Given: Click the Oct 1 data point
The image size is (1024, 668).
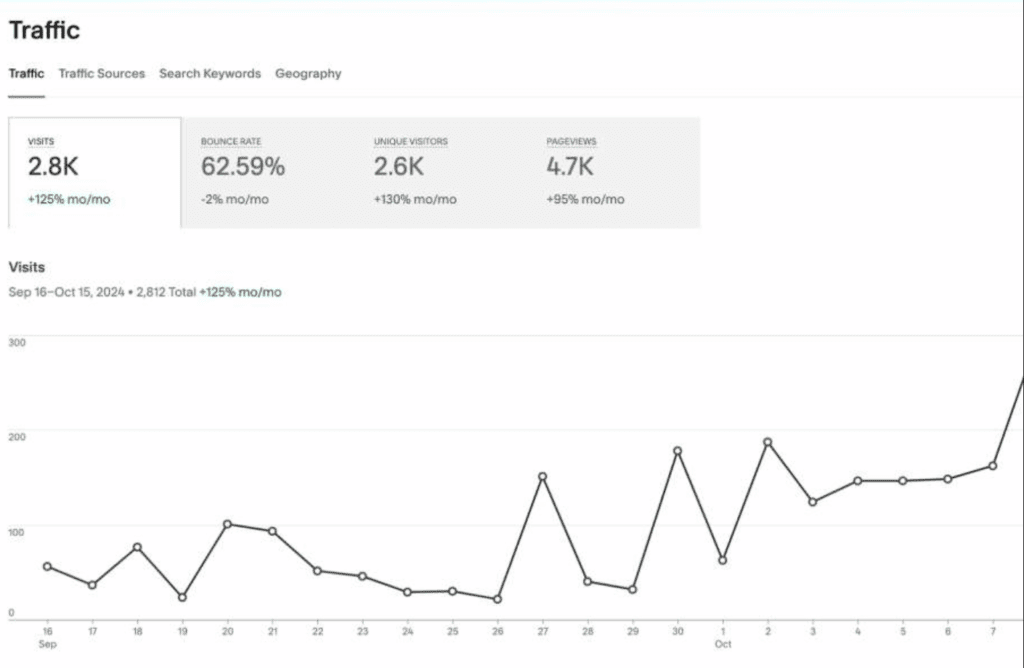Looking at the screenshot, I should (722, 560).
